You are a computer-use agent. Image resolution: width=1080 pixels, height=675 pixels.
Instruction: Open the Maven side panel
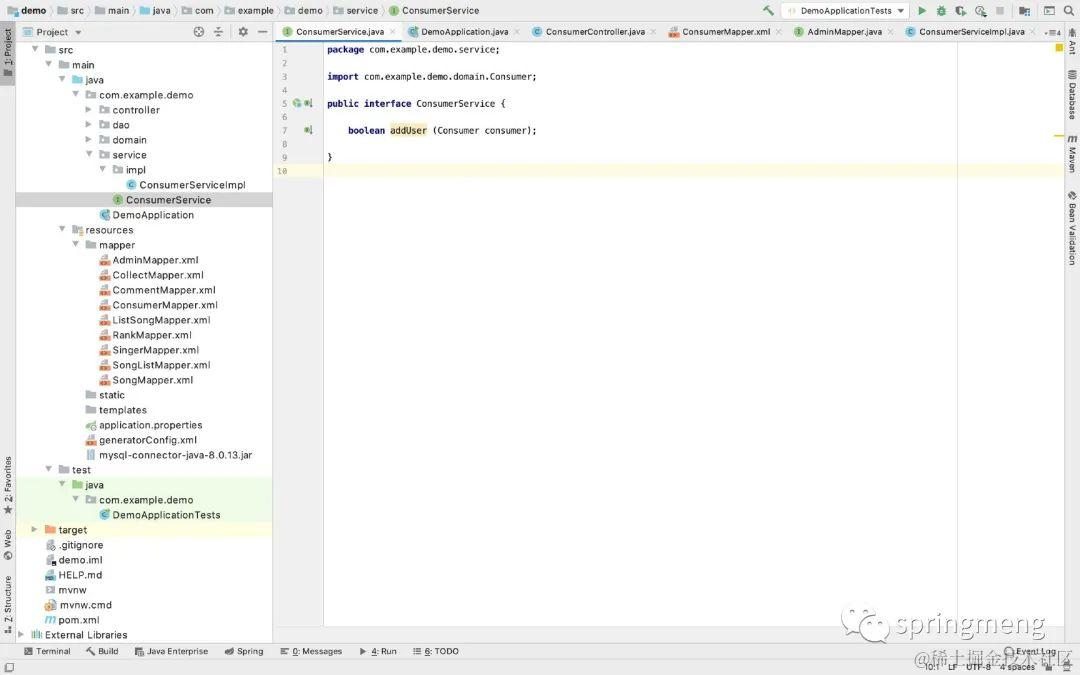[1072, 154]
